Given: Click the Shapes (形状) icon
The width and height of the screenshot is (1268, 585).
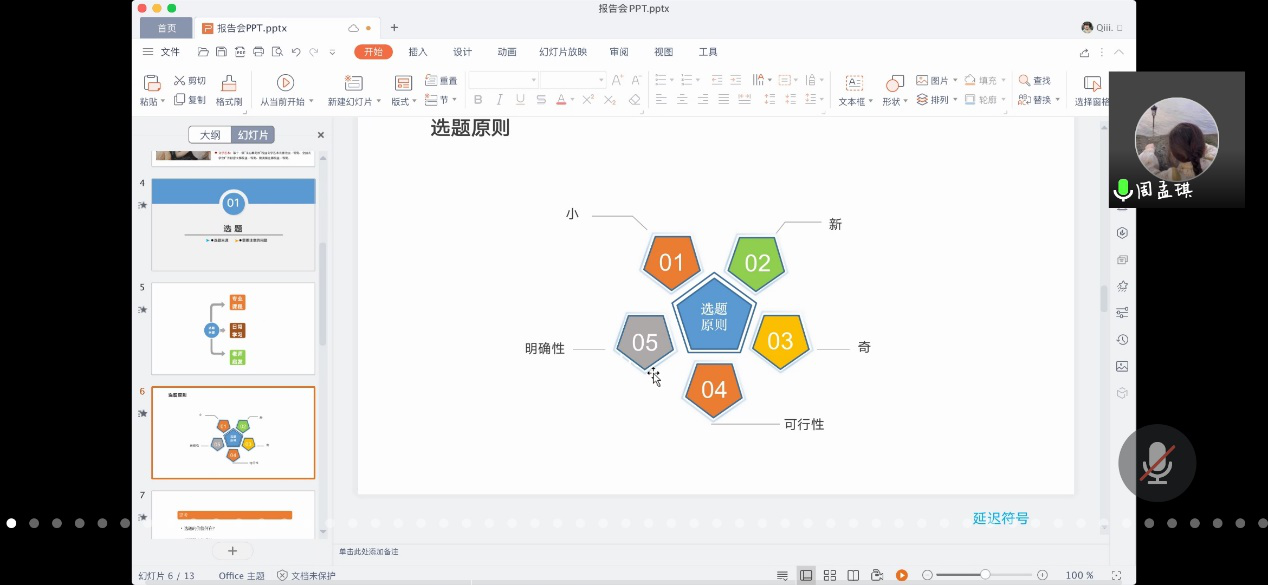Looking at the screenshot, I should (894, 82).
